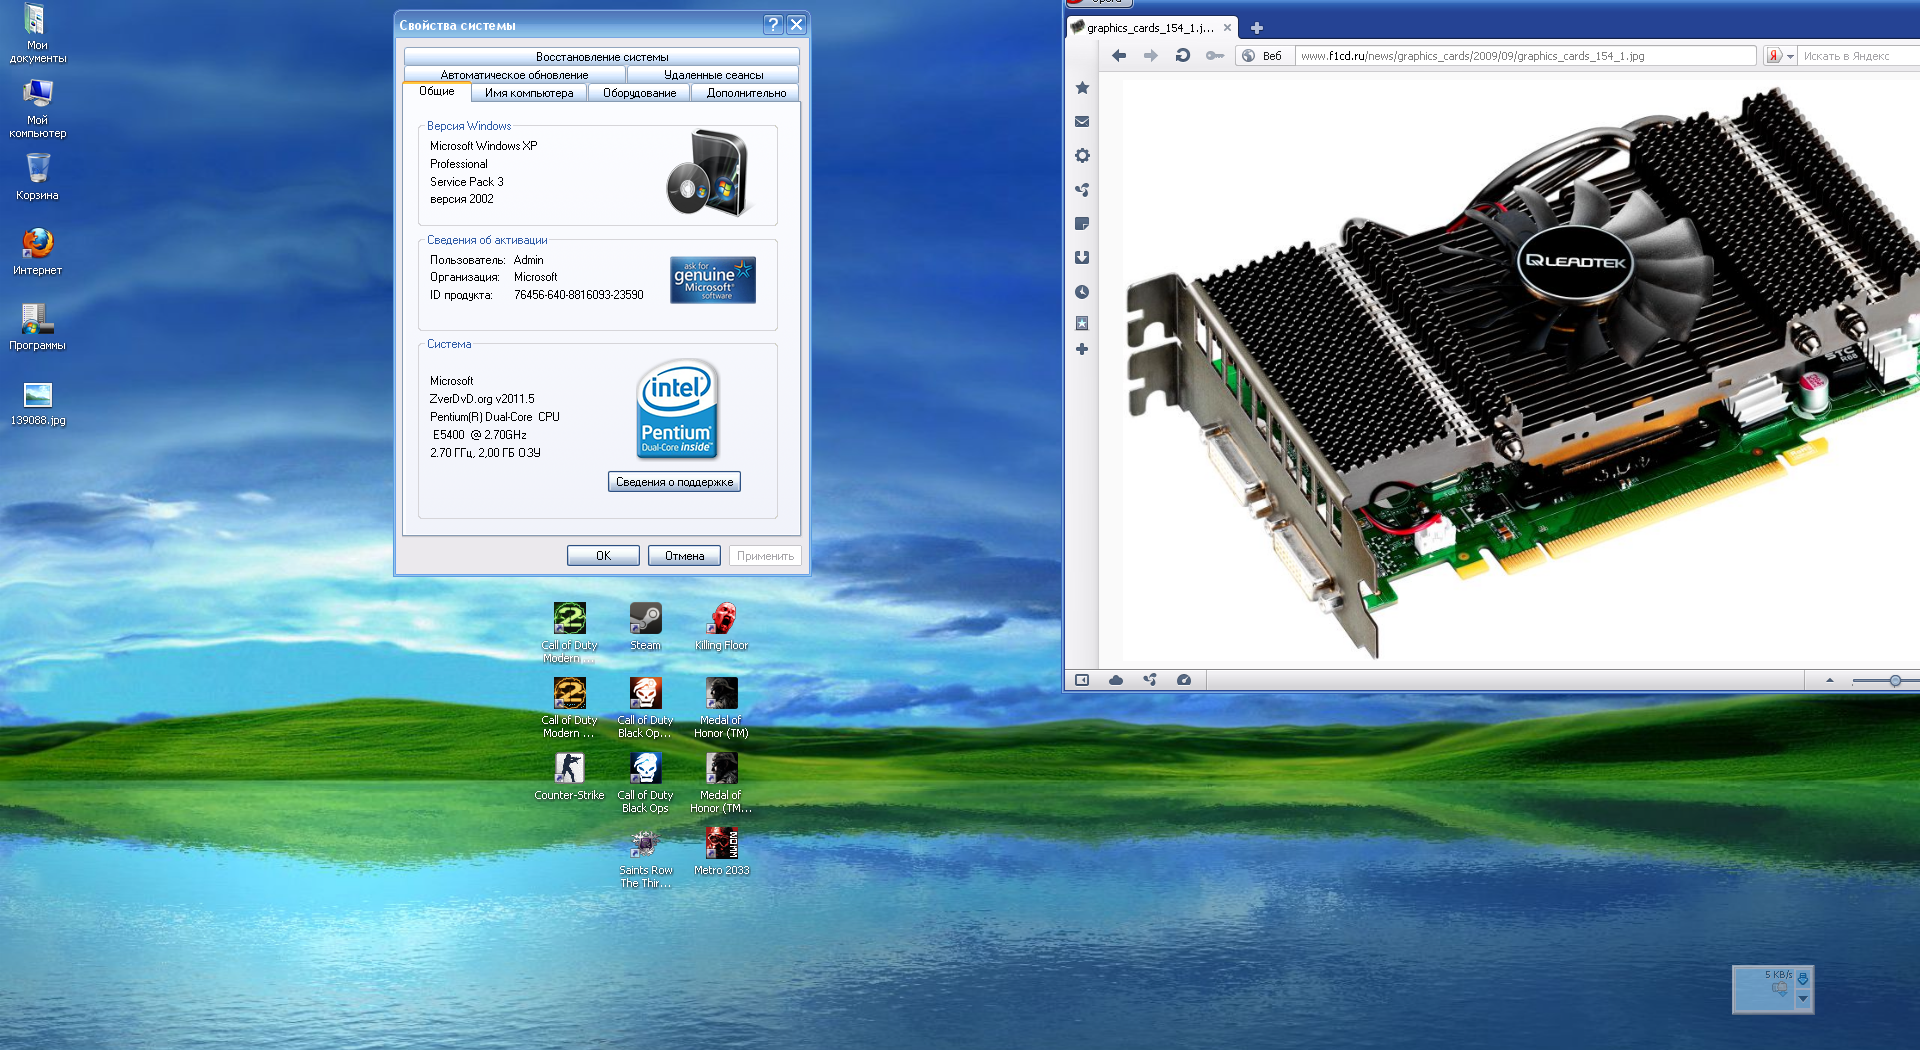
Task: Click the Веб globe badge in address bar
Action: 1264,56
